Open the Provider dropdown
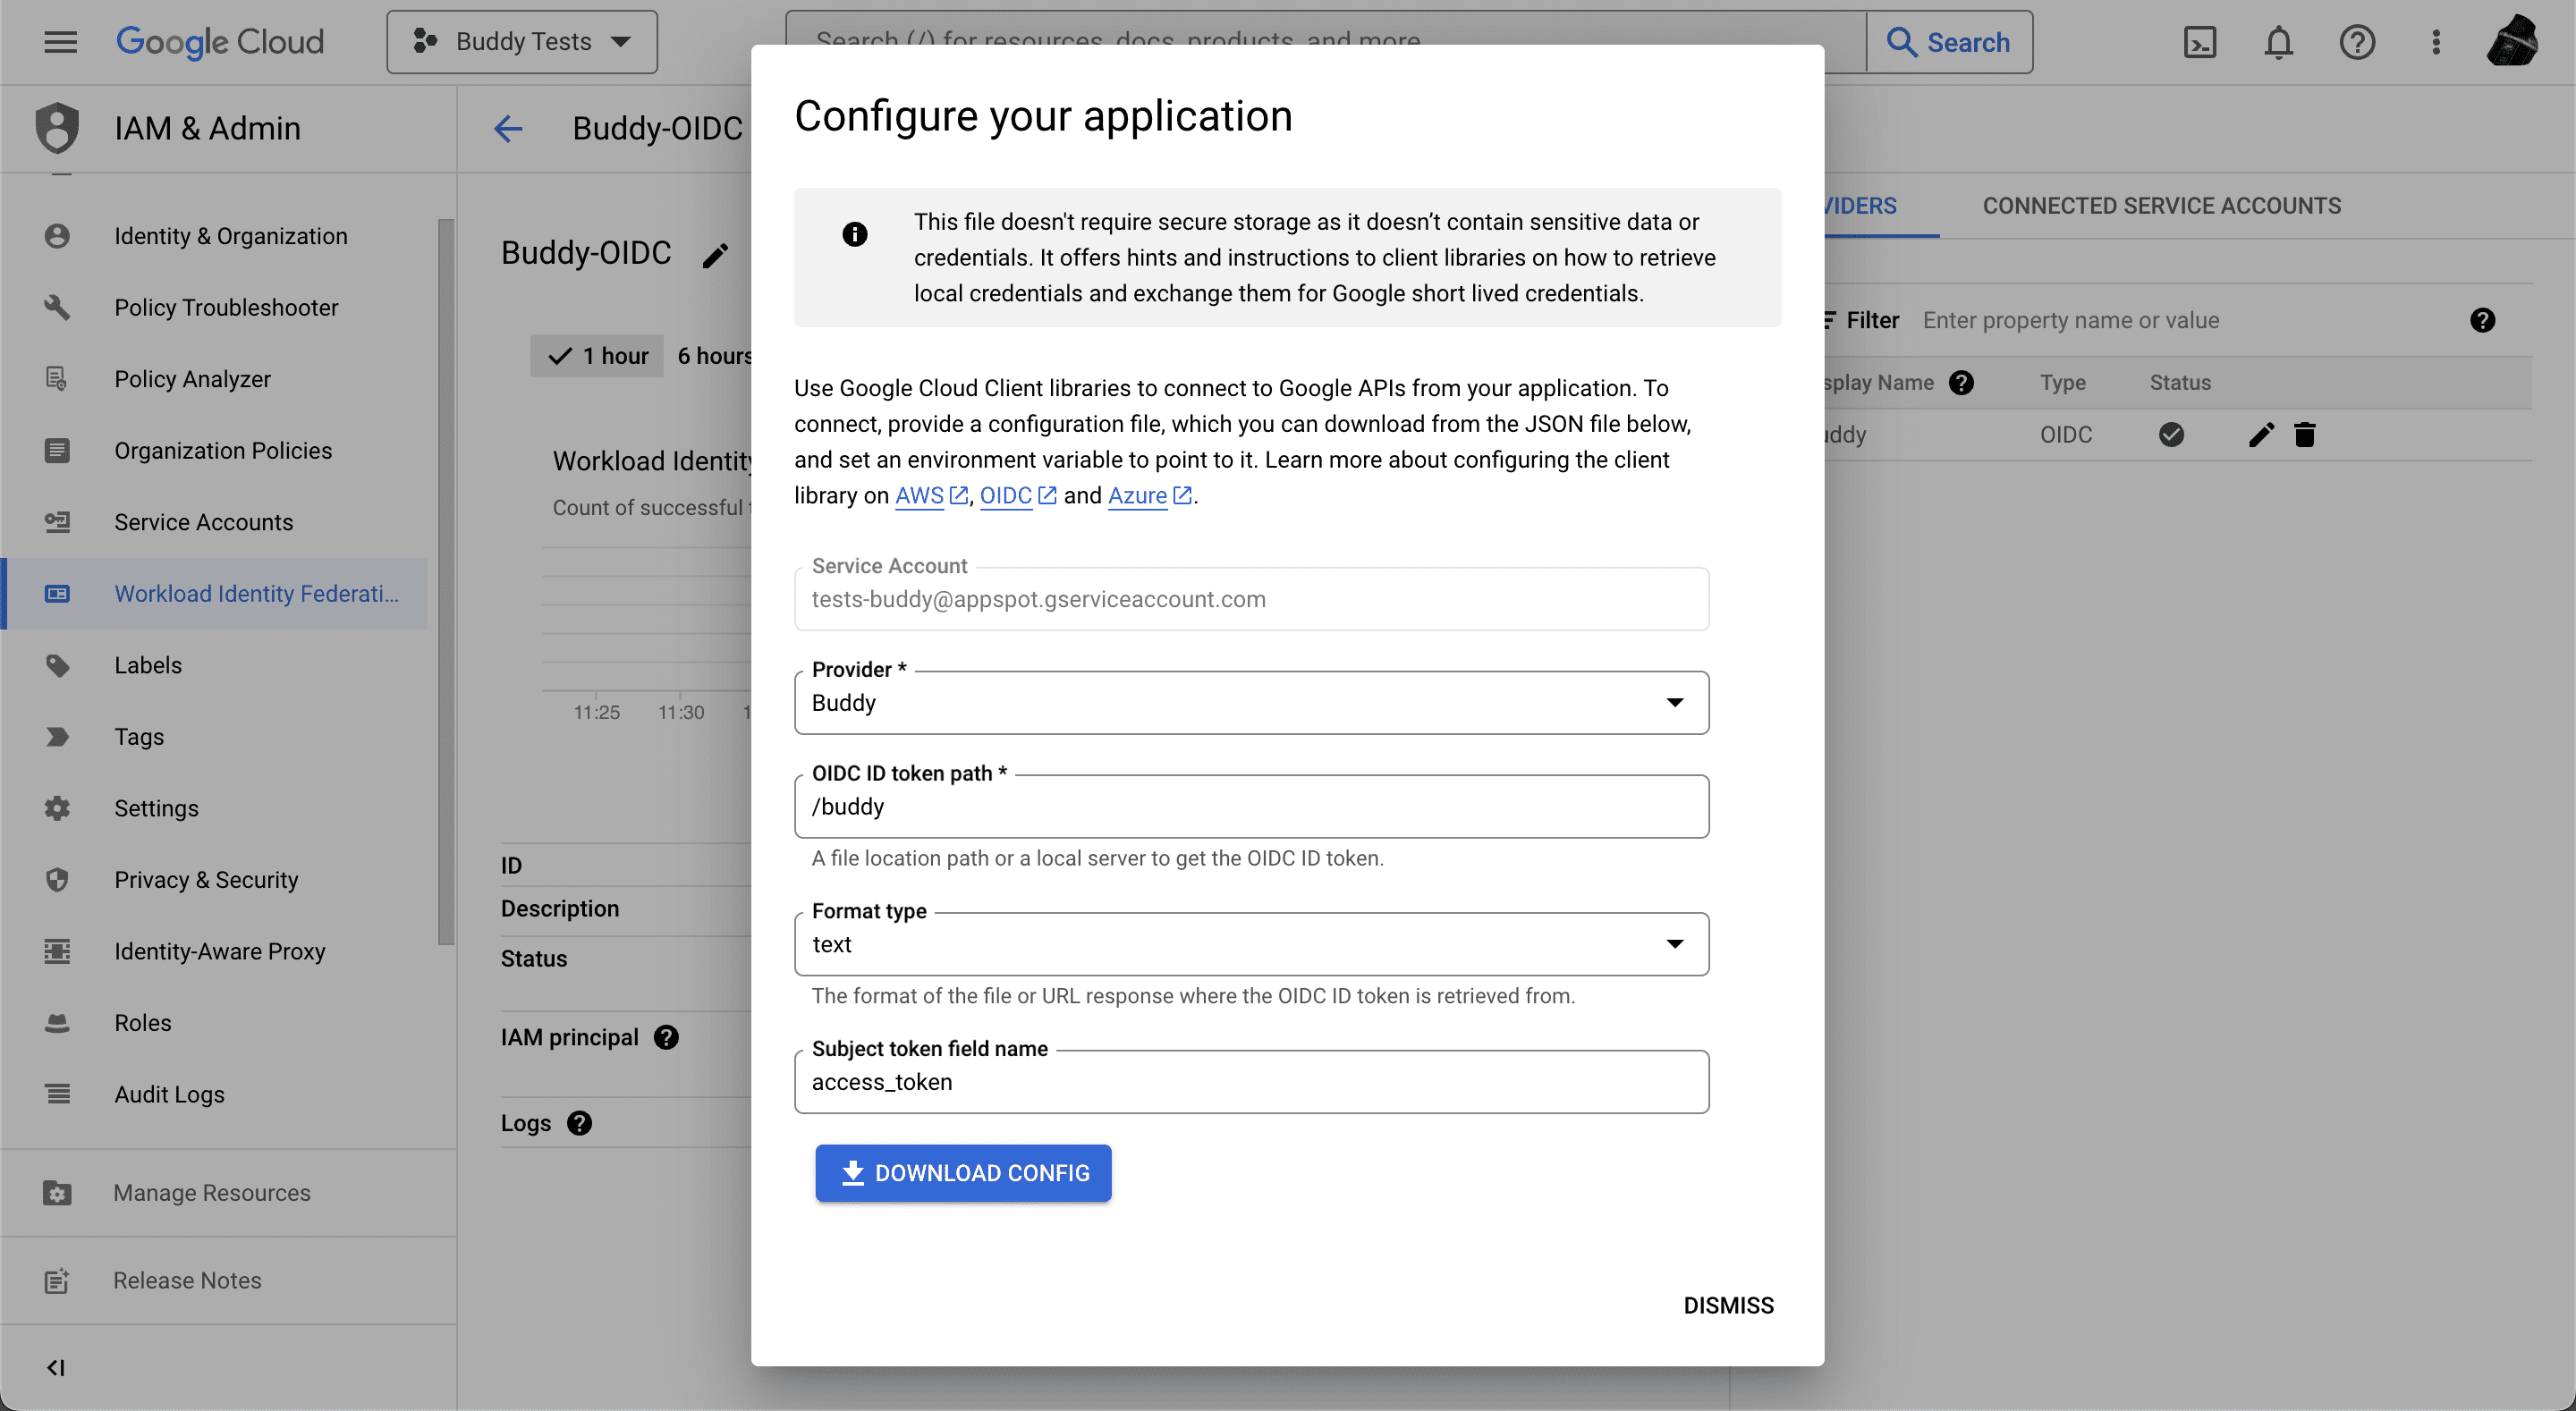 1251,702
